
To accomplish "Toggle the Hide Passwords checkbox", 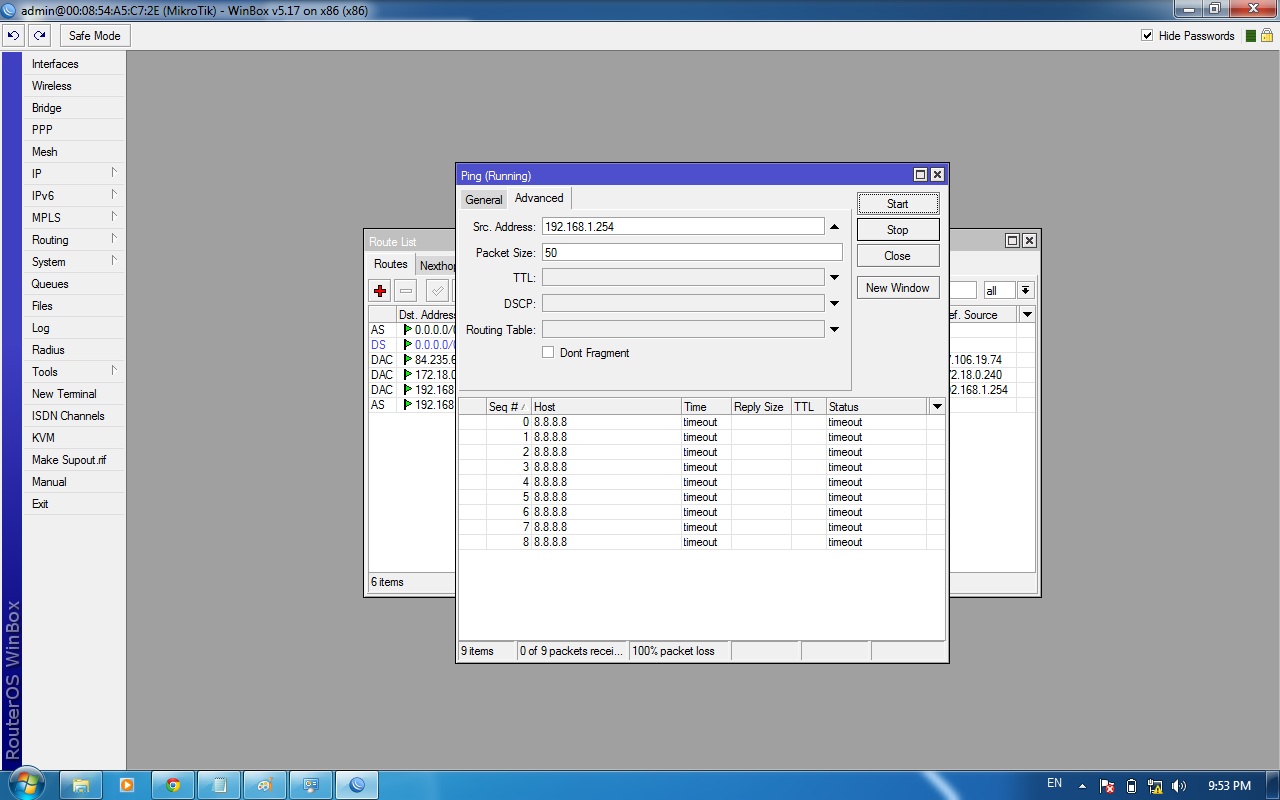I will pyautogui.click(x=1147, y=36).
